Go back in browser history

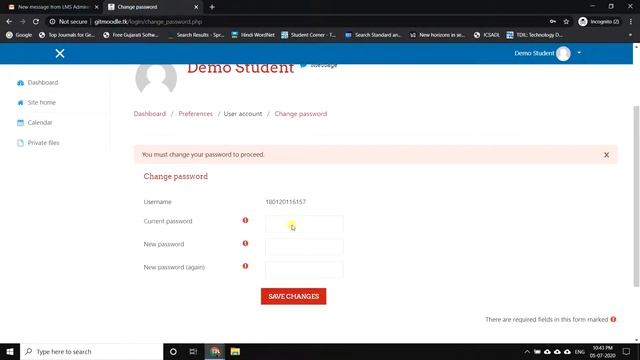click(x=9, y=22)
